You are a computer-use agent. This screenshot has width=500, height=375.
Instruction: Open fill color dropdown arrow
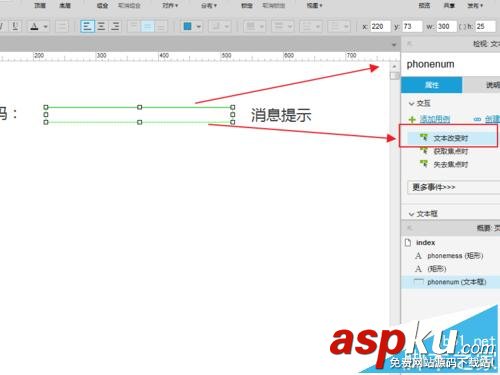coord(198,27)
